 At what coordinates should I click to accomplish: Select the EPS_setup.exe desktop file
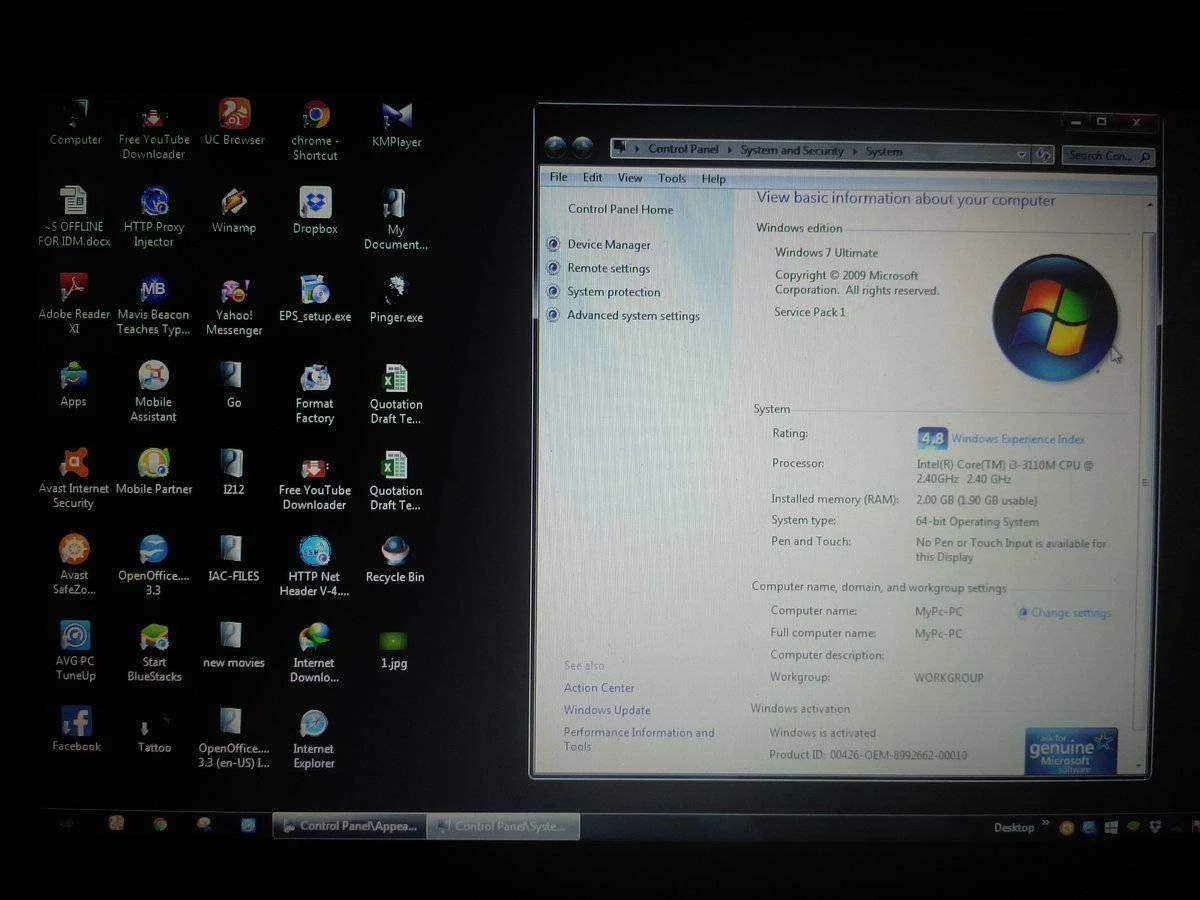(x=315, y=298)
